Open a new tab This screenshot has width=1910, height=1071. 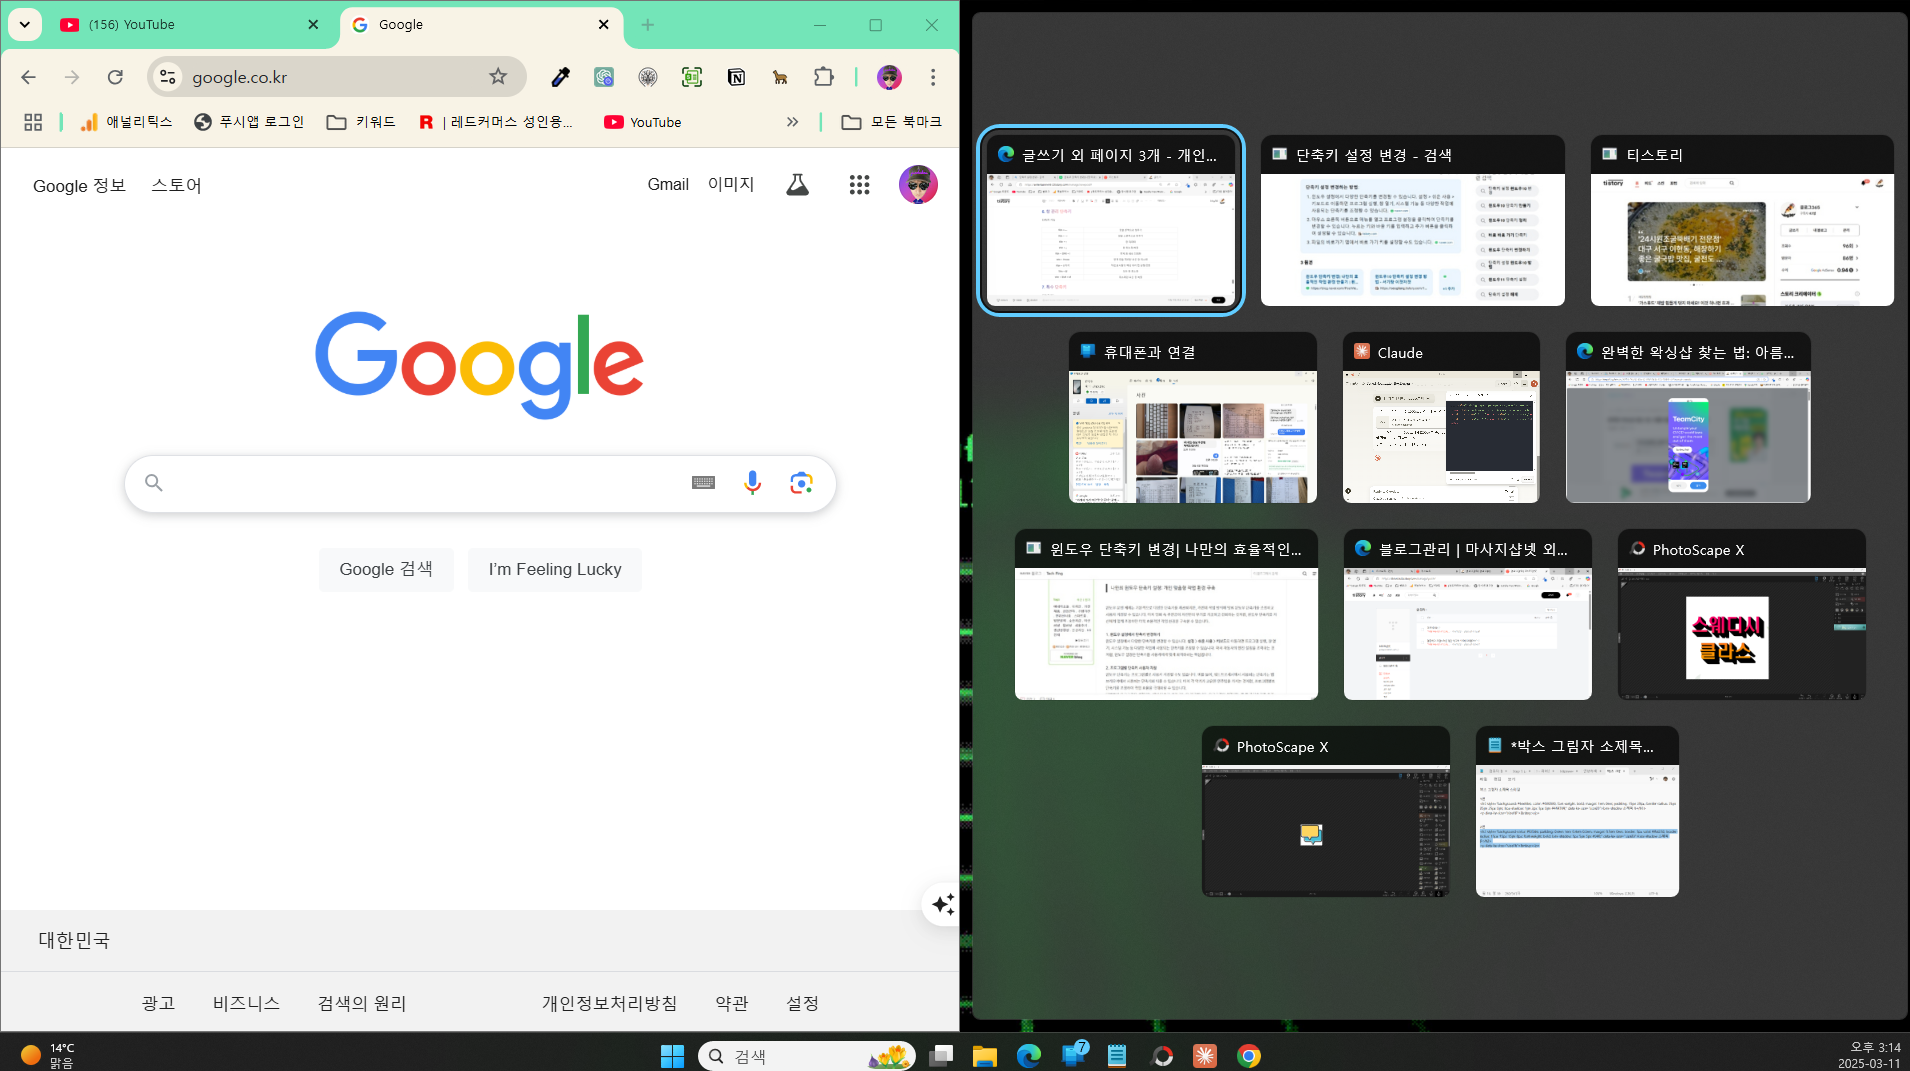pyautogui.click(x=648, y=25)
